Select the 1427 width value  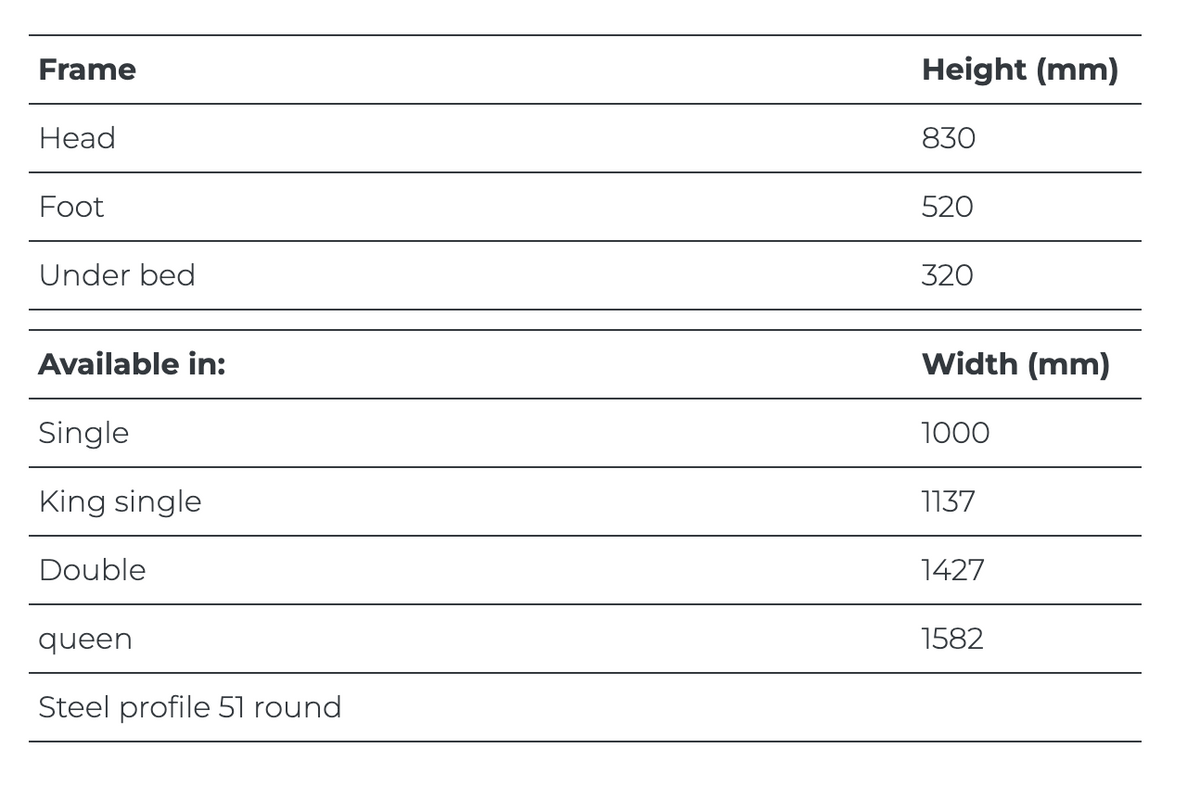[952, 570]
